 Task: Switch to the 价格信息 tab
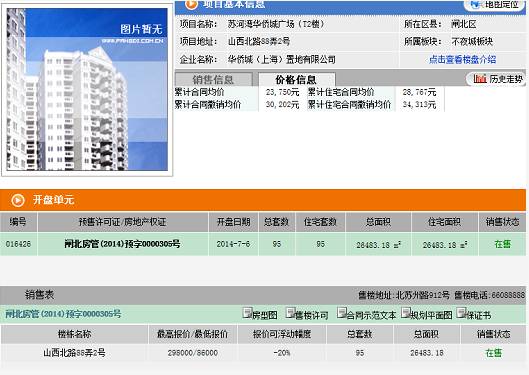(x=296, y=80)
